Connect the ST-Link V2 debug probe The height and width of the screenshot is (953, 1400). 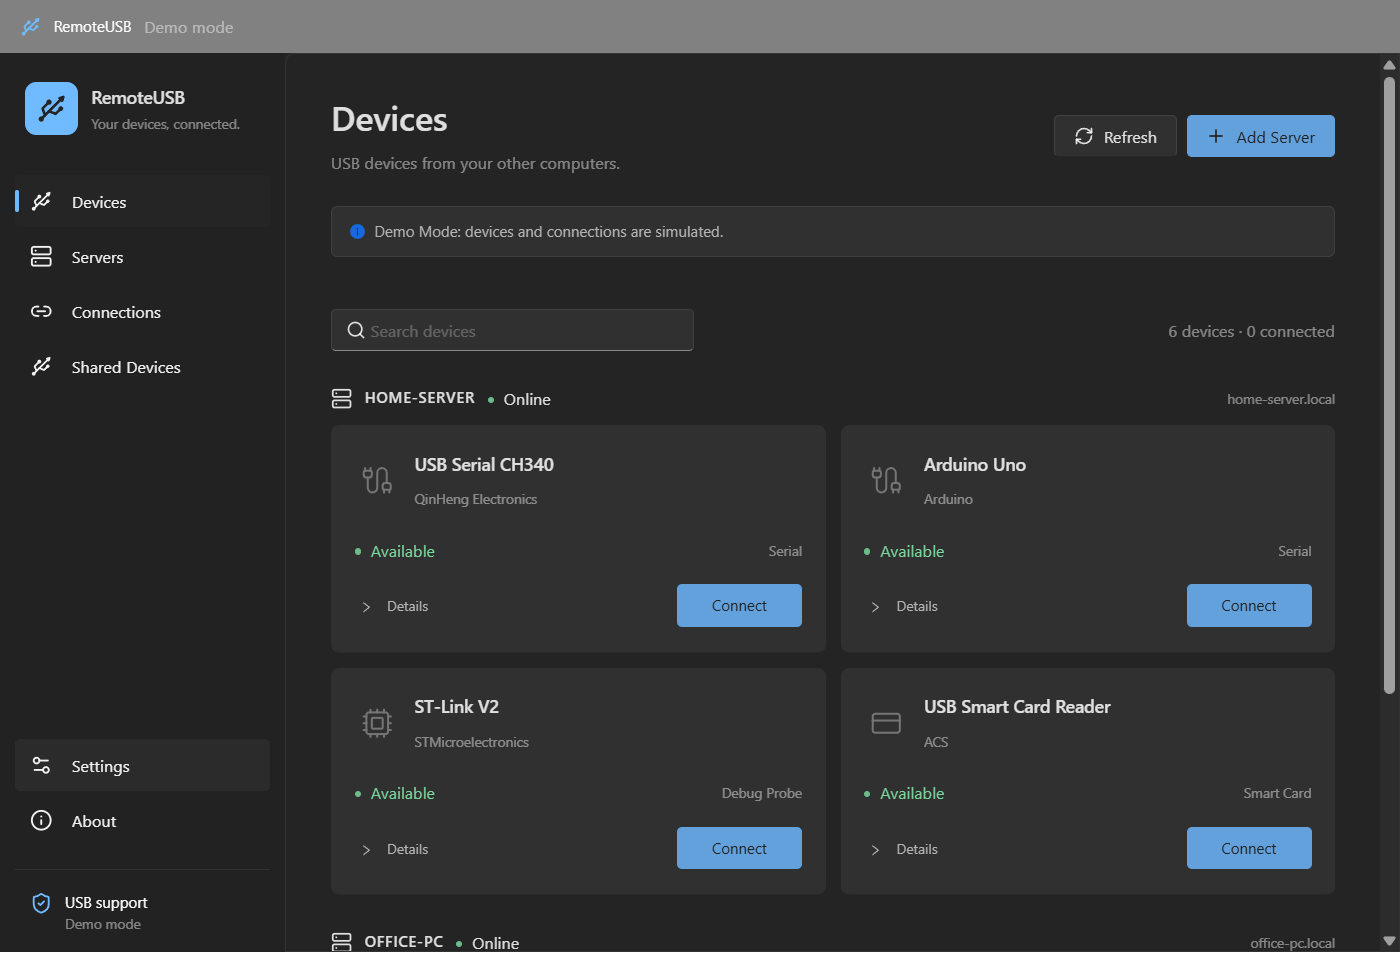tap(739, 849)
